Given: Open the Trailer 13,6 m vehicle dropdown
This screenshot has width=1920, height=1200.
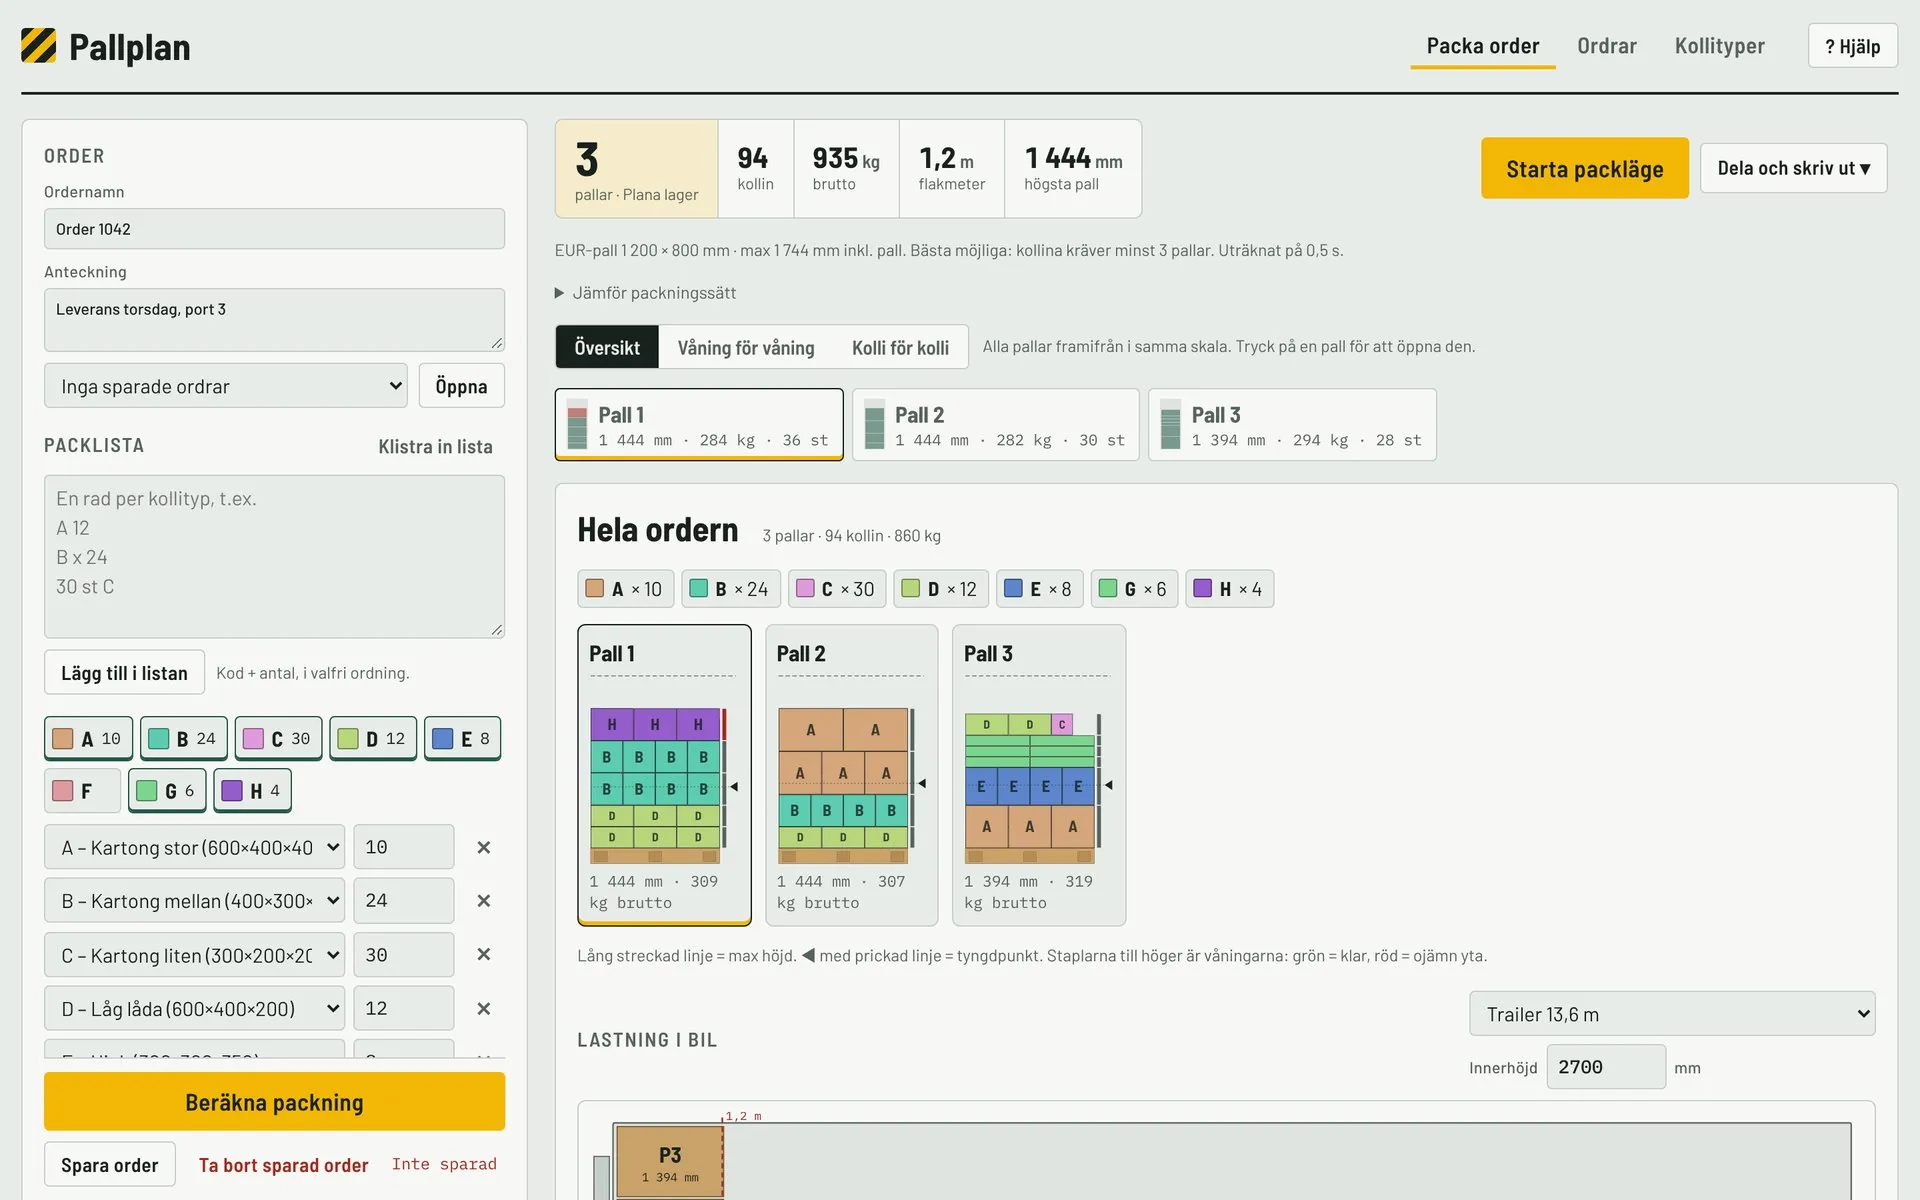Looking at the screenshot, I should (x=1672, y=1014).
